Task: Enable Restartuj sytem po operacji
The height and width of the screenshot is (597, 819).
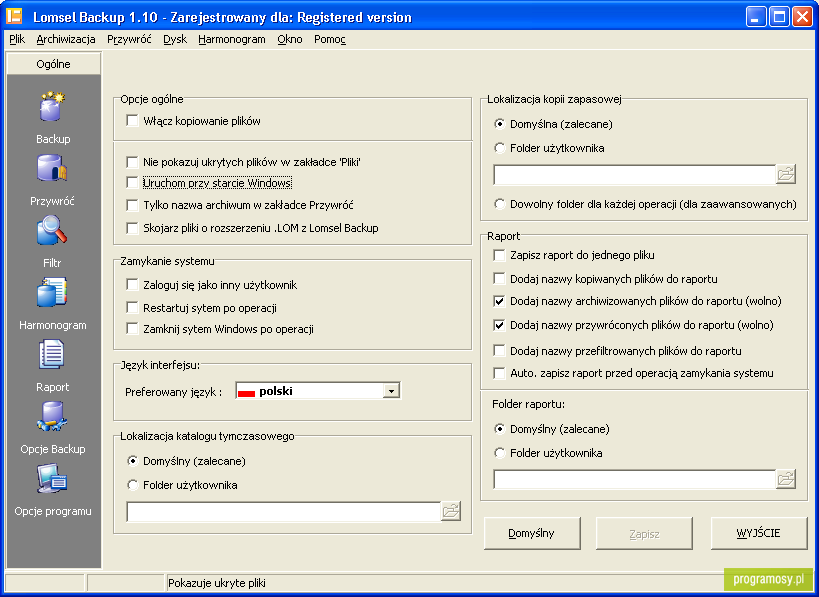Action: (x=132, y=308)
